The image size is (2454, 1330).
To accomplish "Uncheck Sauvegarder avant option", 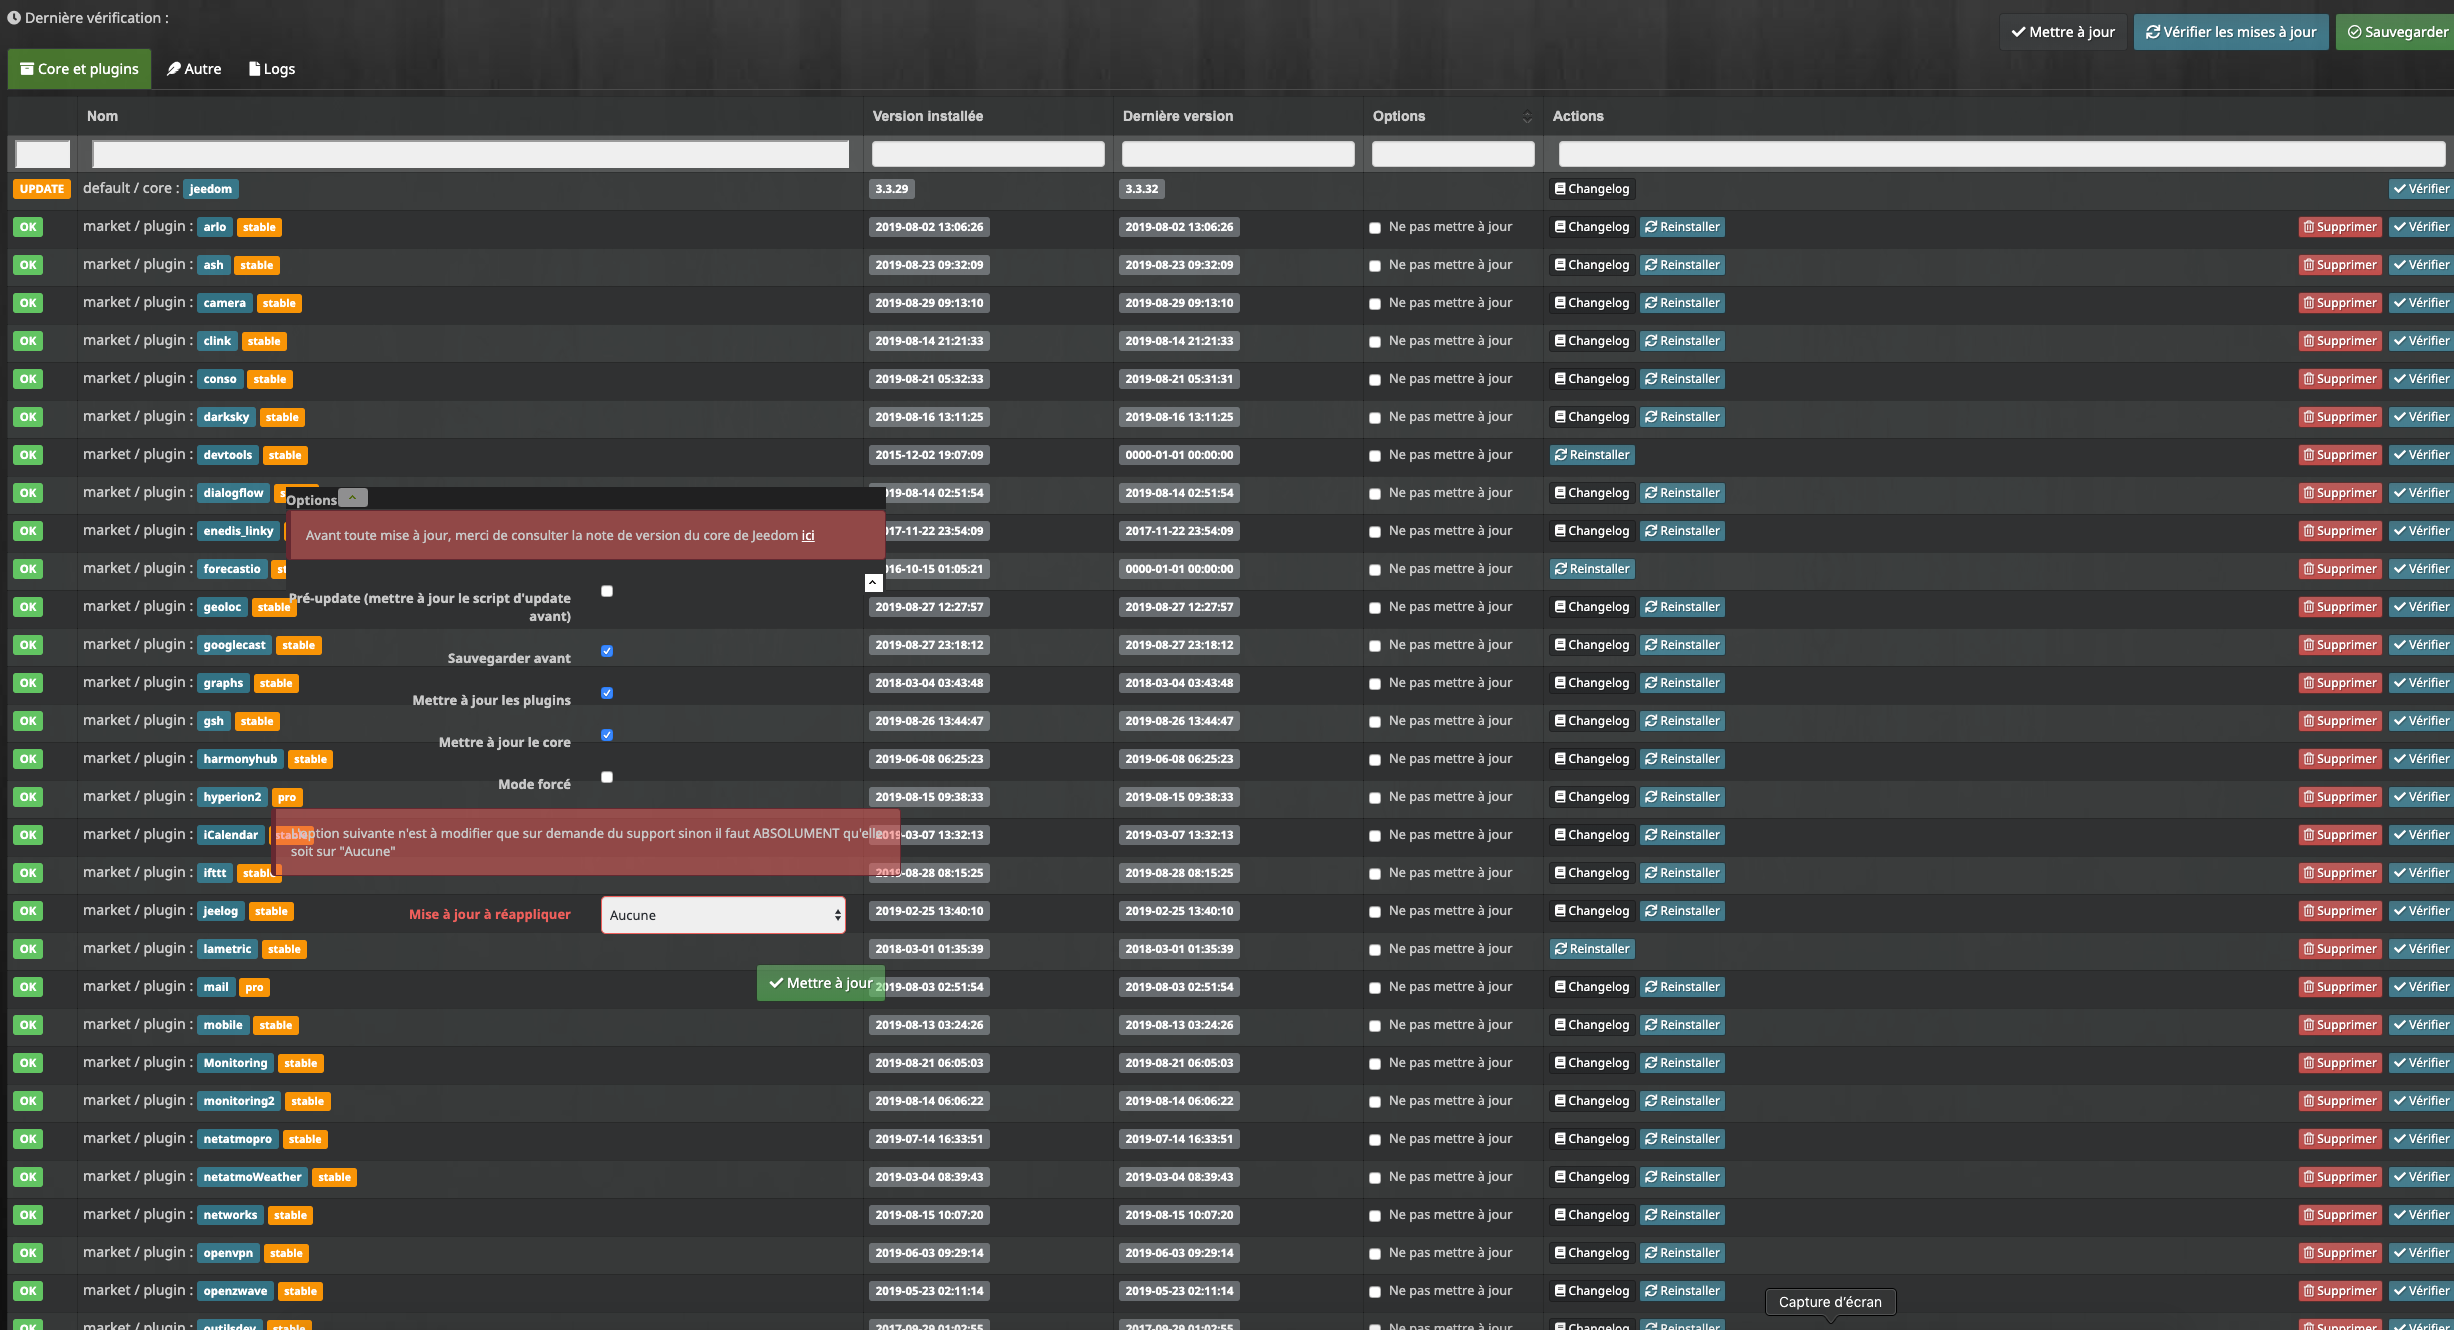I will 607,651.
